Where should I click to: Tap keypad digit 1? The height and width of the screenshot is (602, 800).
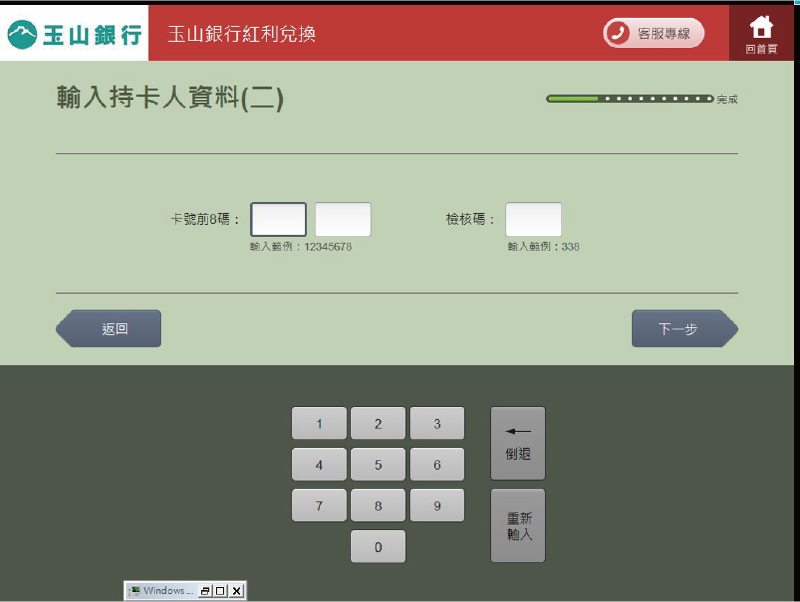[319, 423]
